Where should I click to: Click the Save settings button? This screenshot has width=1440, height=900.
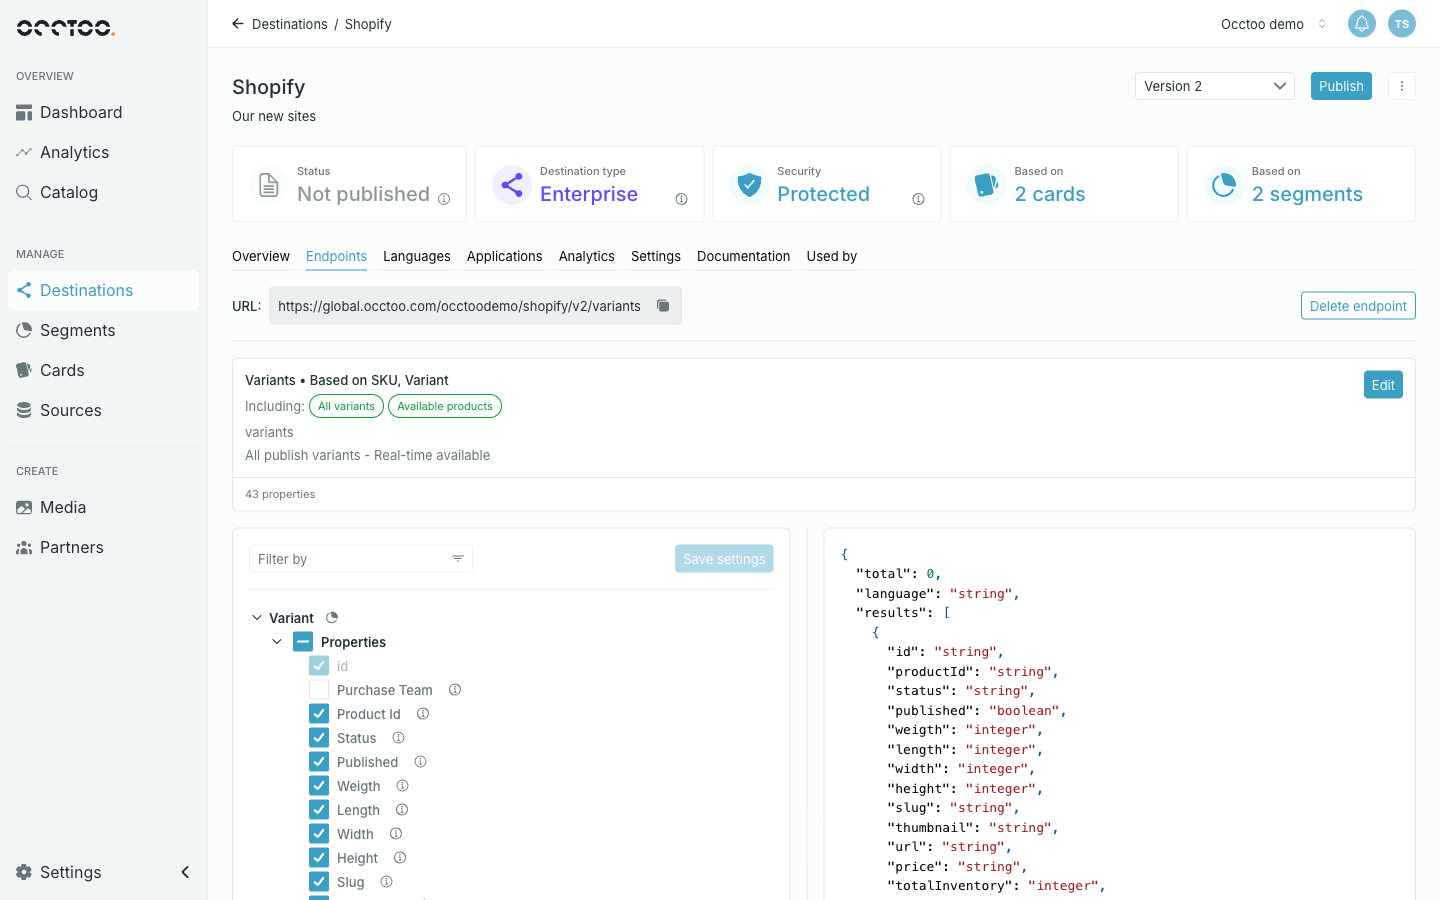[724, 559]
